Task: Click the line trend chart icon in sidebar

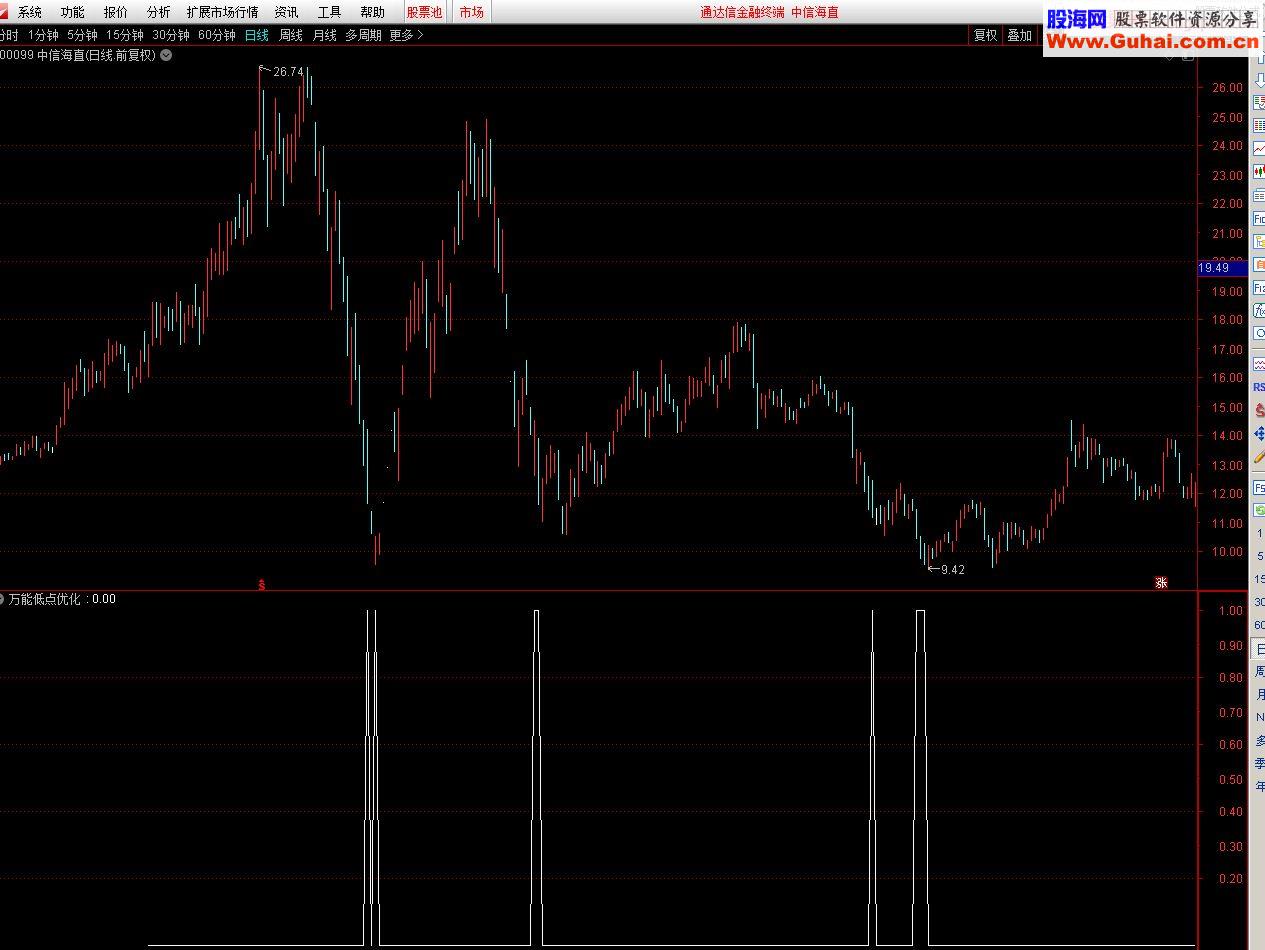Action: pos(1259,148)
